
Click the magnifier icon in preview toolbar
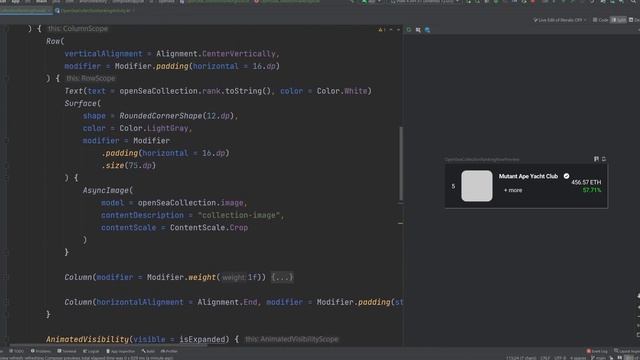(x=427, y=30)
